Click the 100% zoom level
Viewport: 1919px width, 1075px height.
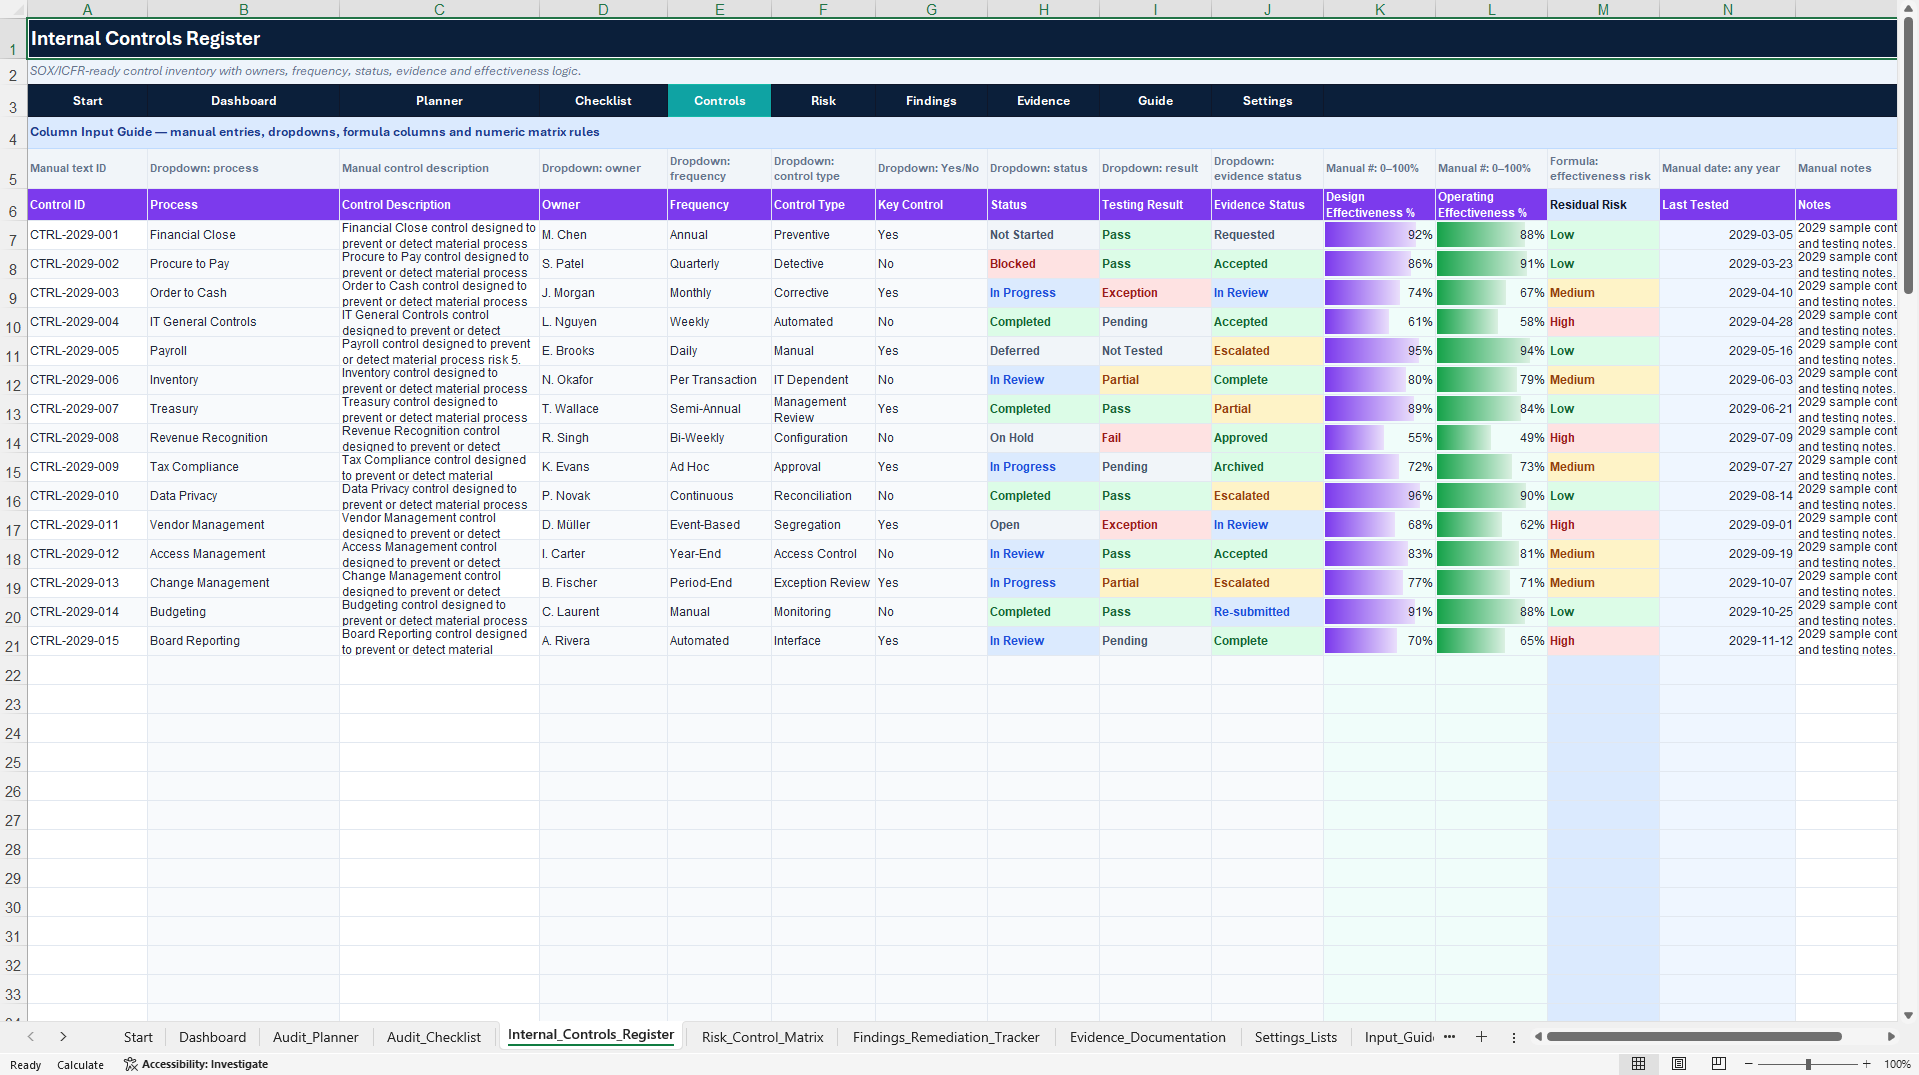click(x=1897, y=1064)
